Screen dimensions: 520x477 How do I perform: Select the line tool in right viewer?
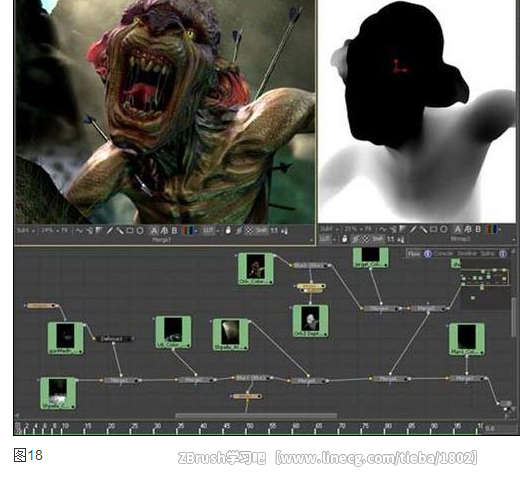[x=414, y=229]
